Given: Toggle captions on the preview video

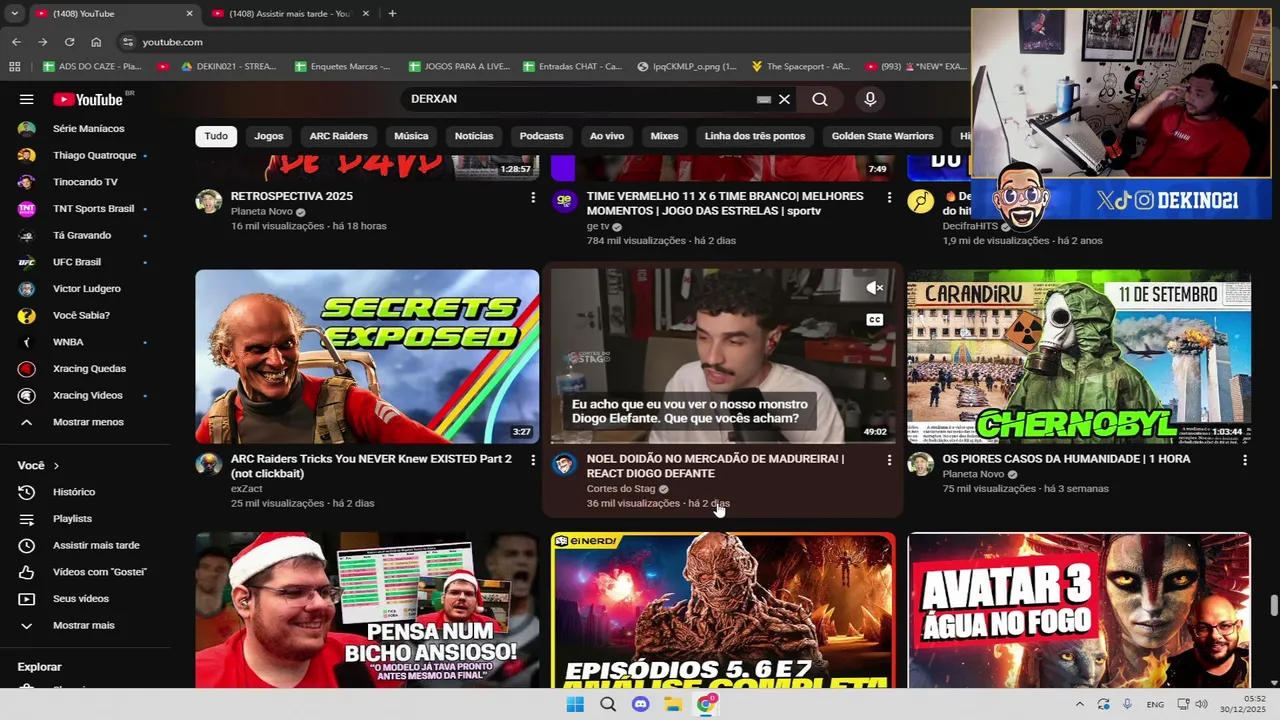Looking at the screenshot, I should pyautogui.click(x=874, y=320).
